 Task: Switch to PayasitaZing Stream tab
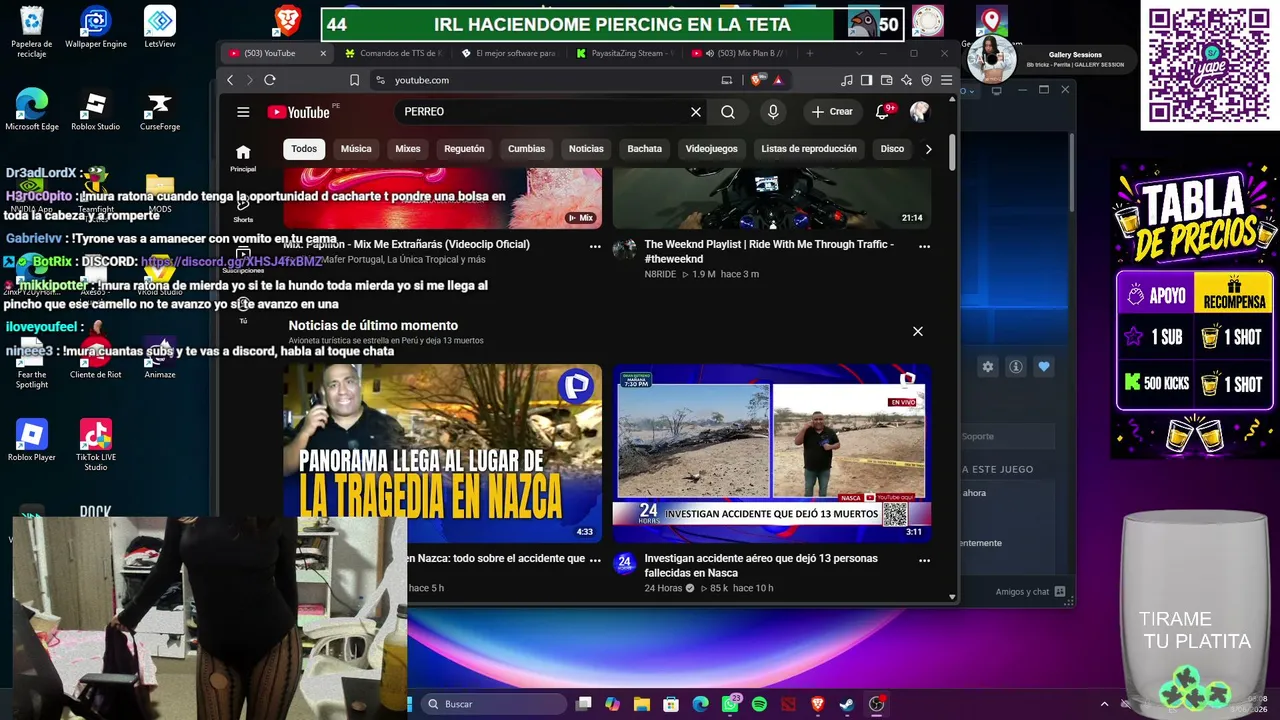[628, 53]
